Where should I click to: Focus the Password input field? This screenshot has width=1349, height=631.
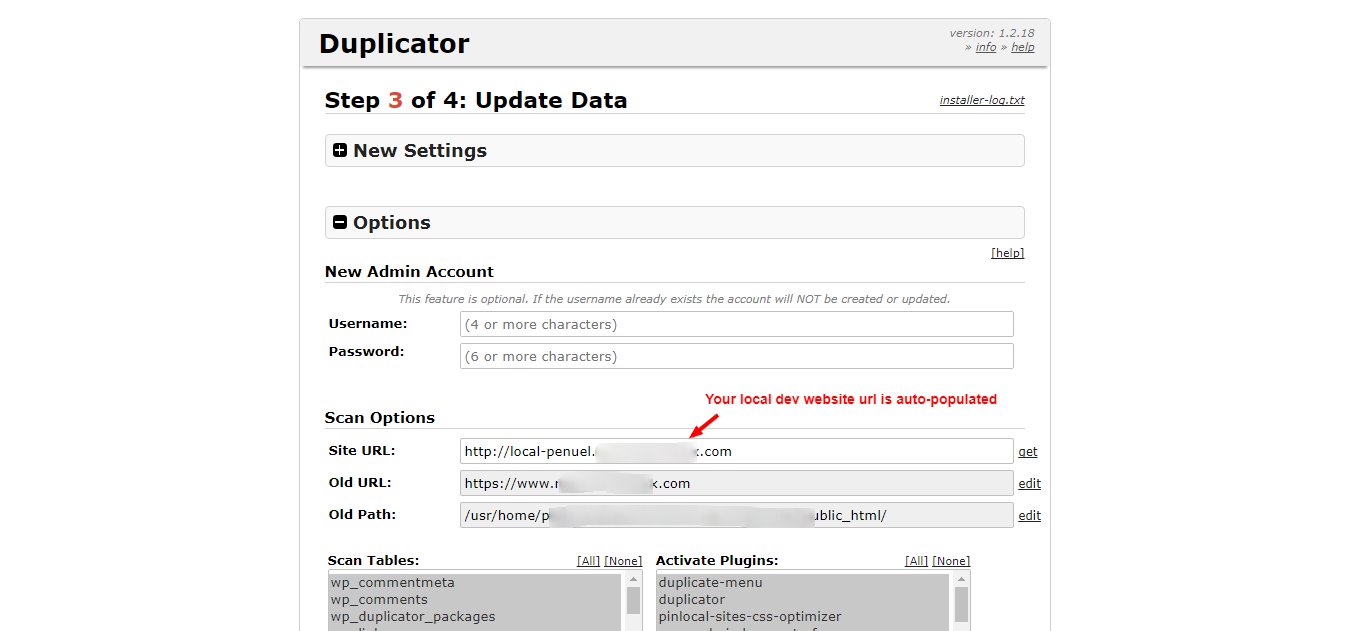click(x=736, y=356)
